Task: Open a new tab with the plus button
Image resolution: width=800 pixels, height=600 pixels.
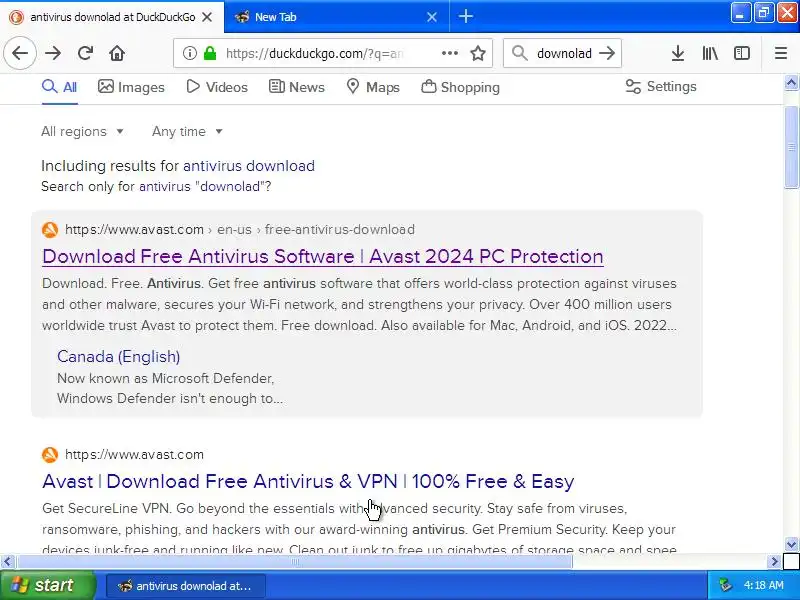Action: point(465,16)
